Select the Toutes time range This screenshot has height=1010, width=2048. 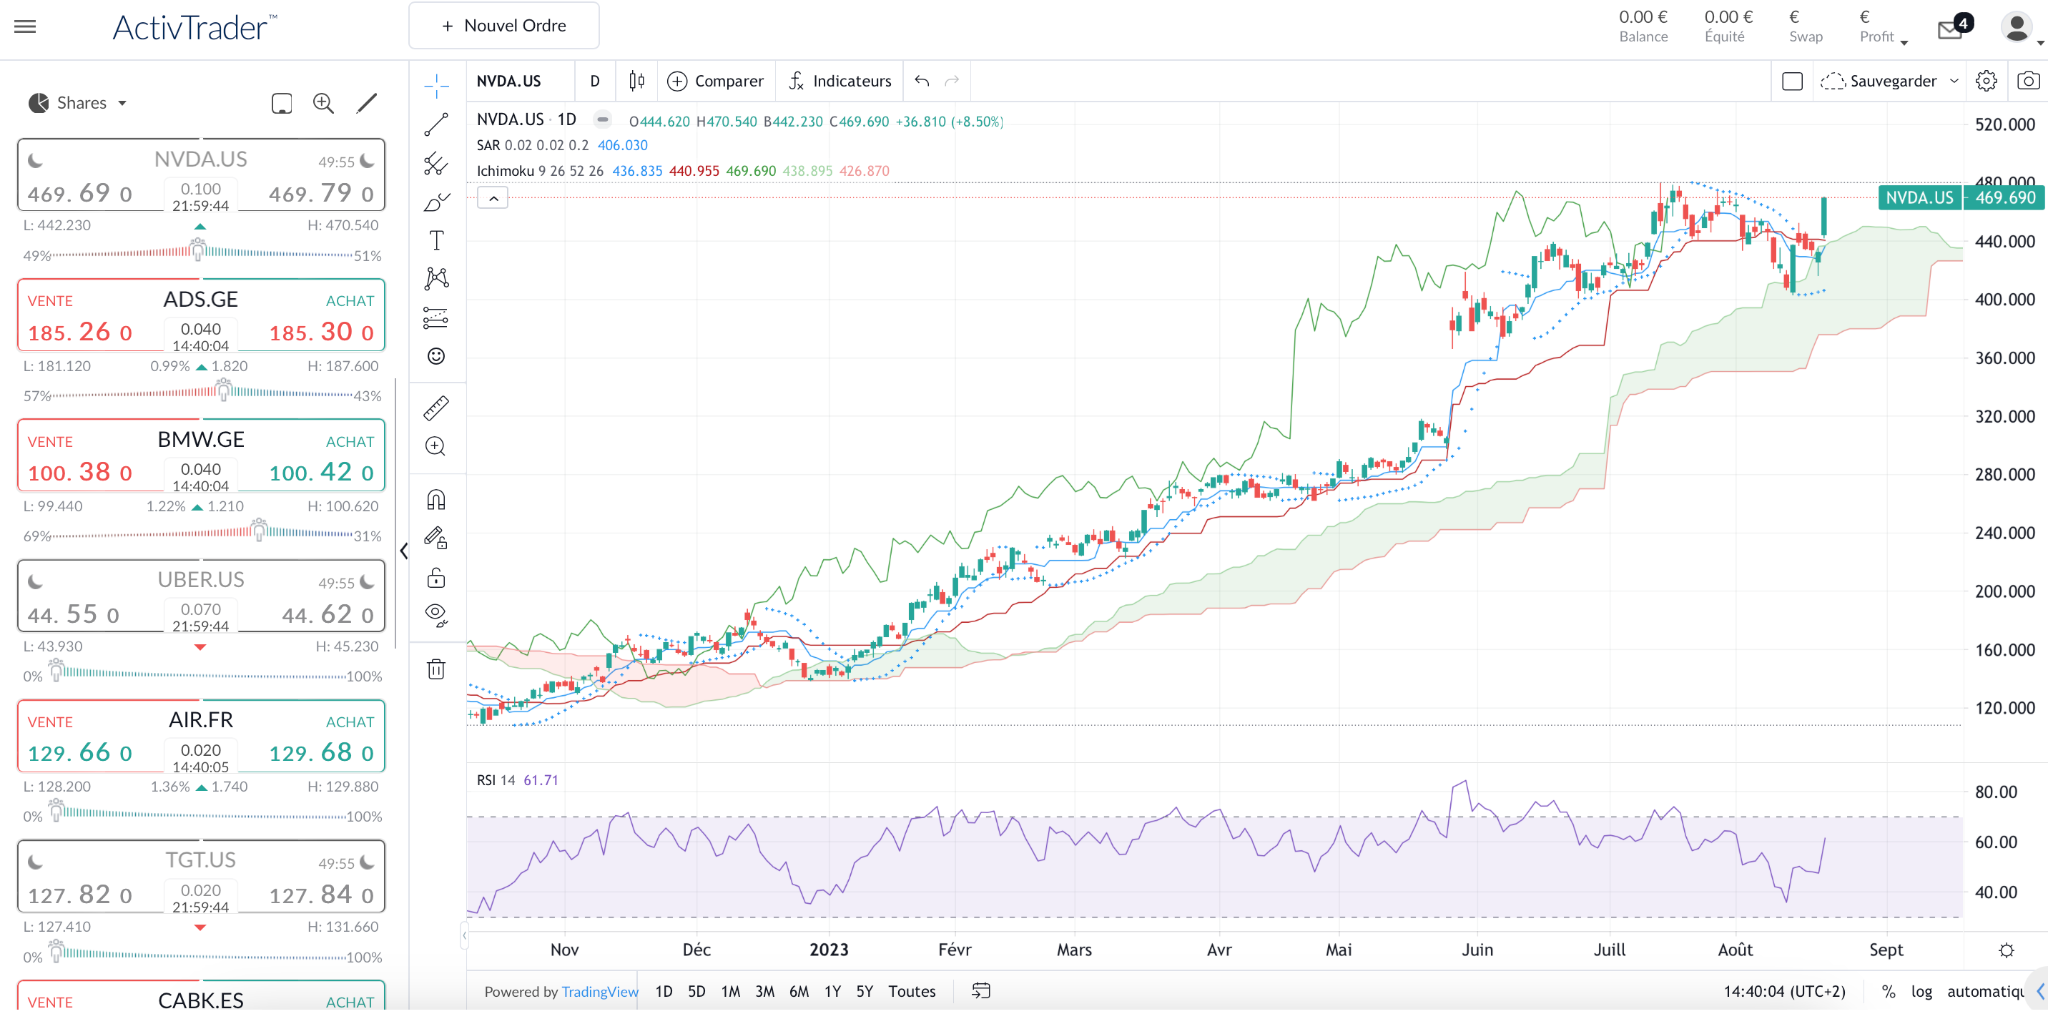(x=912, y=991)
